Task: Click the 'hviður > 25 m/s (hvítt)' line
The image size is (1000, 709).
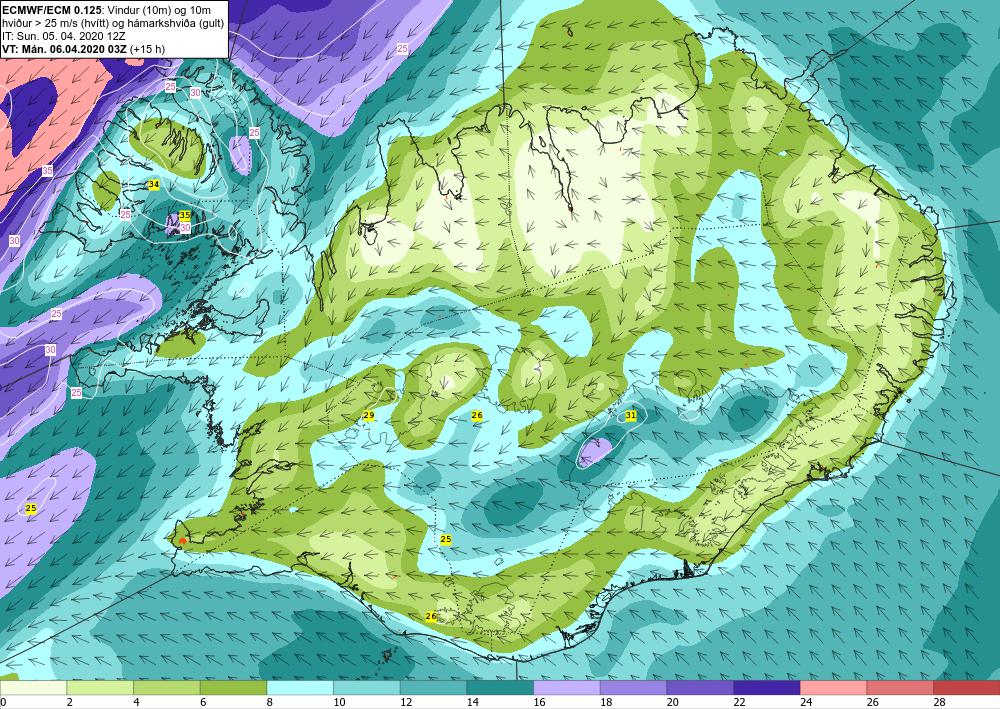Action: tap(114, 23)
